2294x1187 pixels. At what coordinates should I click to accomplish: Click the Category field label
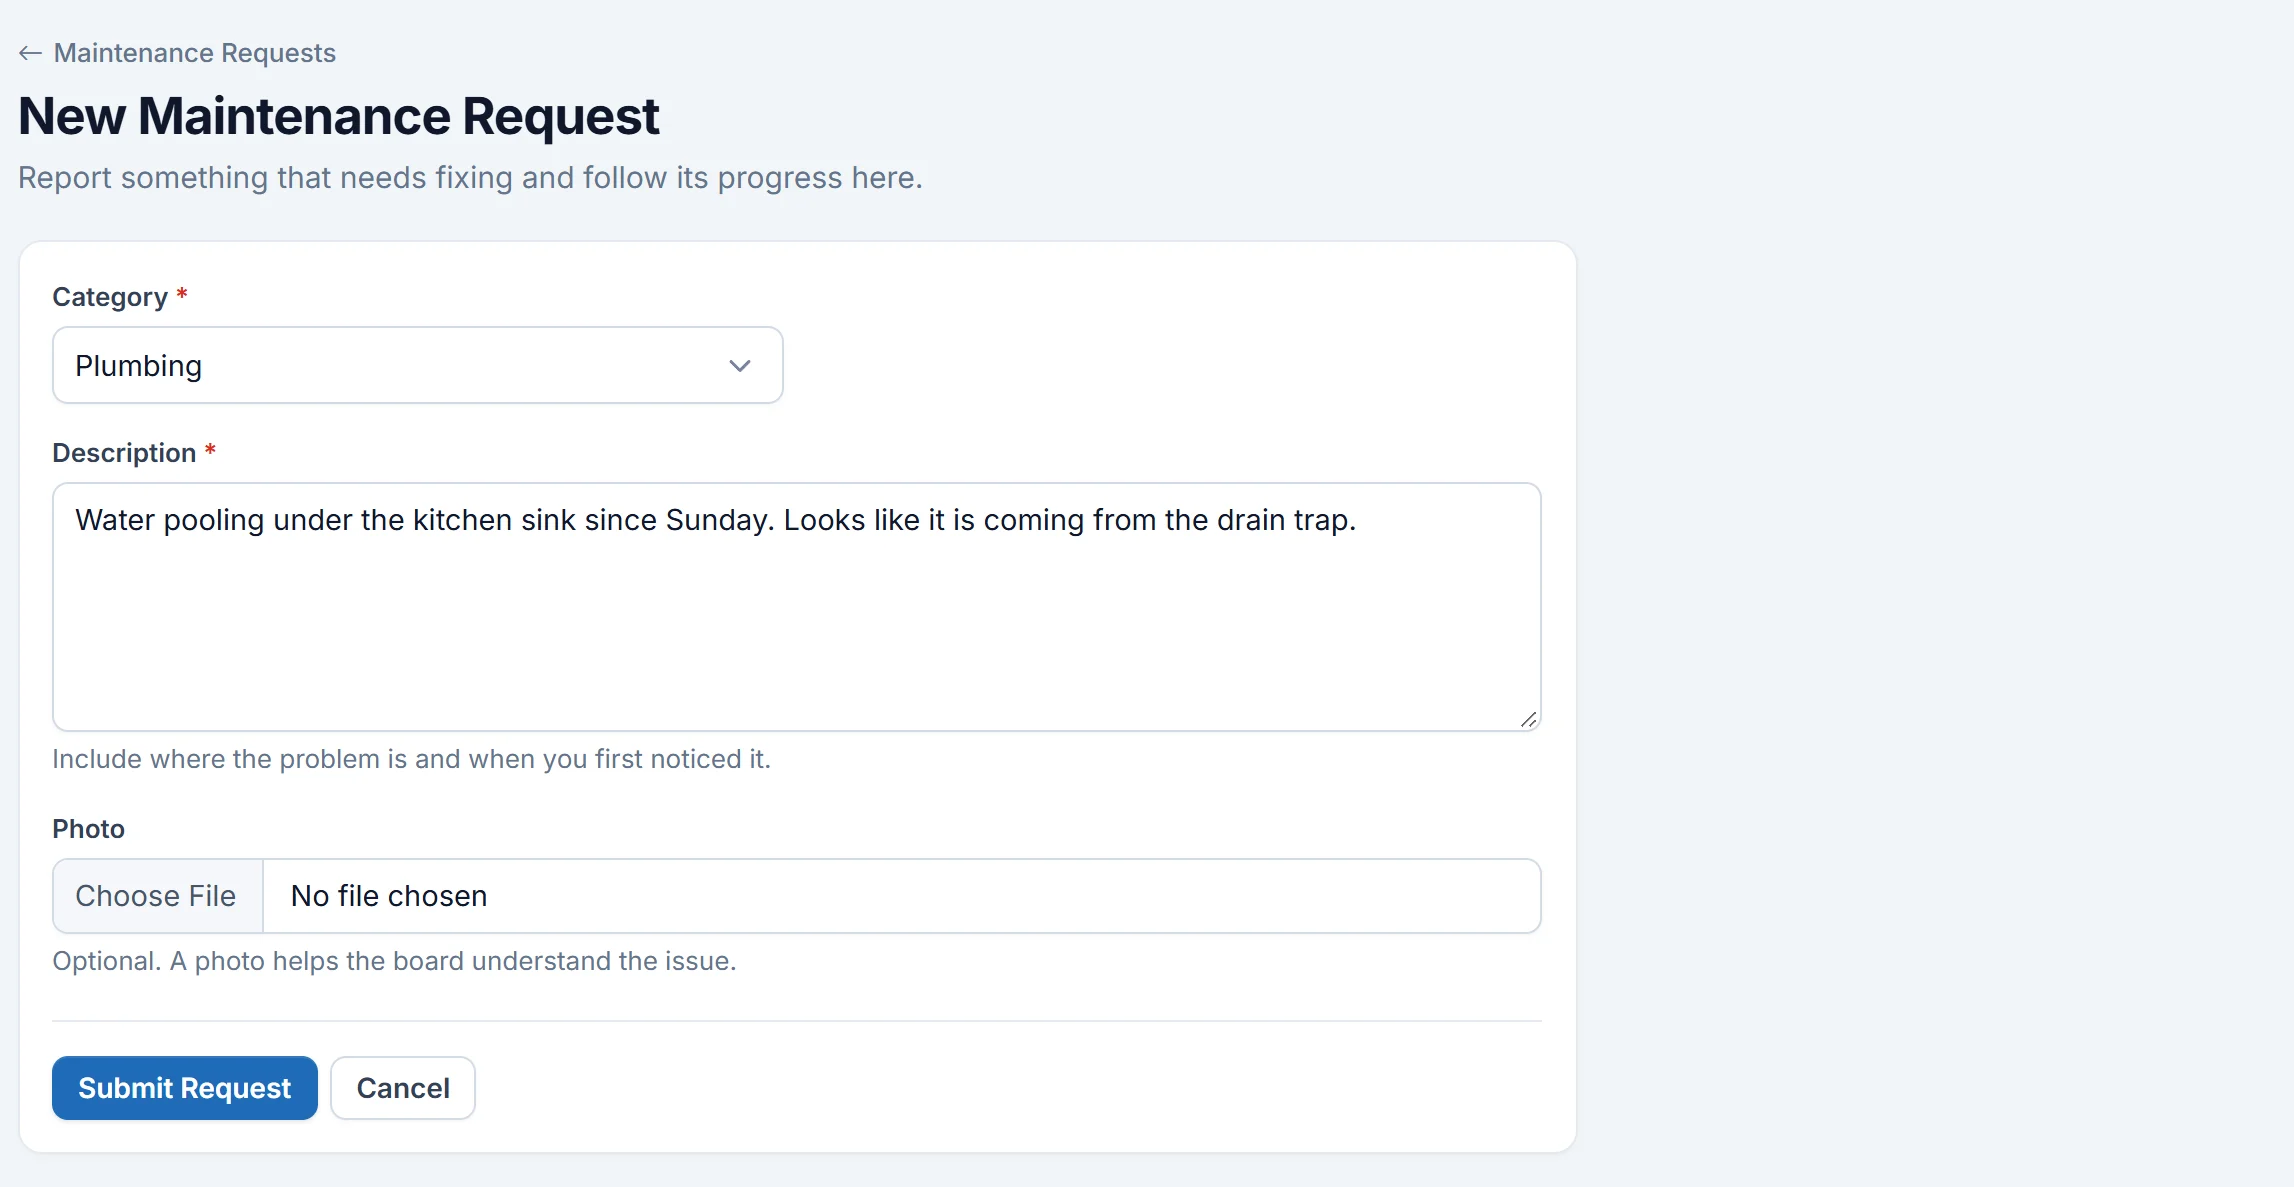[110, 297]
